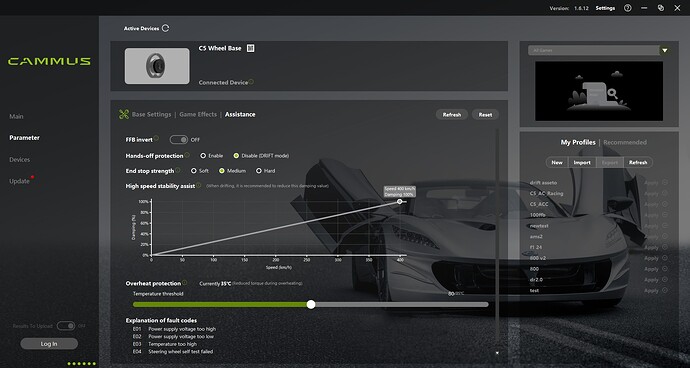
Task: Click the circle icon on drift assetto row
Action: [664, 182]
